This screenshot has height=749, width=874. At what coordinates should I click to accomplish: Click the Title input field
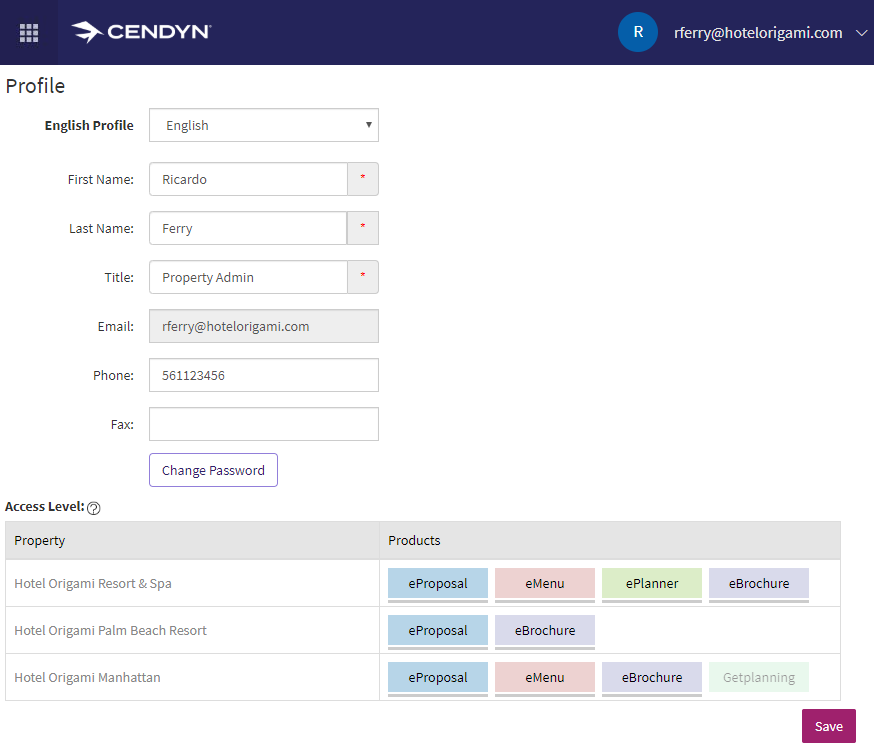pos(249,278)
